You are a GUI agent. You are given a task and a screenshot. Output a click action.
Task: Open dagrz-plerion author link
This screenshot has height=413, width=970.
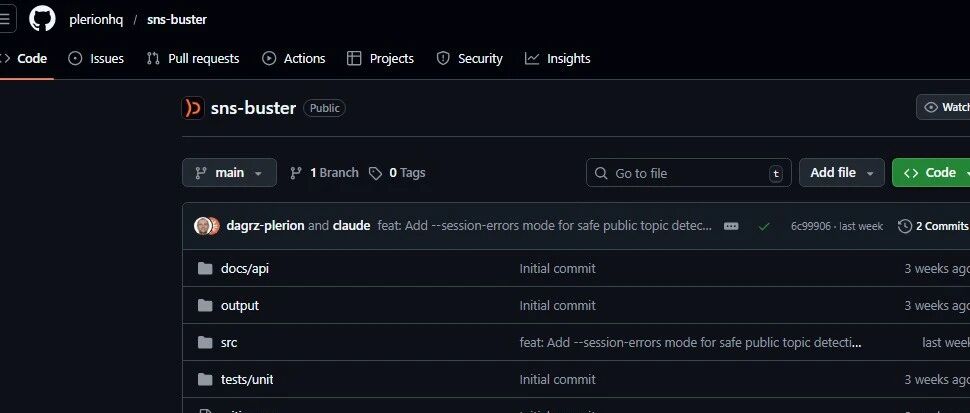pos(265,226)
